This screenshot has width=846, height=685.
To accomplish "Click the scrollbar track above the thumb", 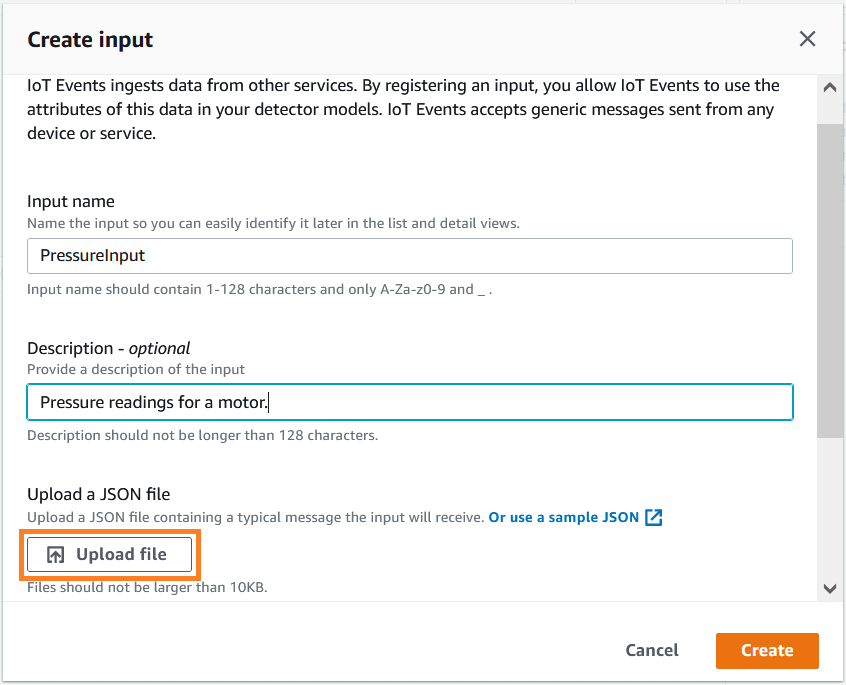I will tap(829, 110).
